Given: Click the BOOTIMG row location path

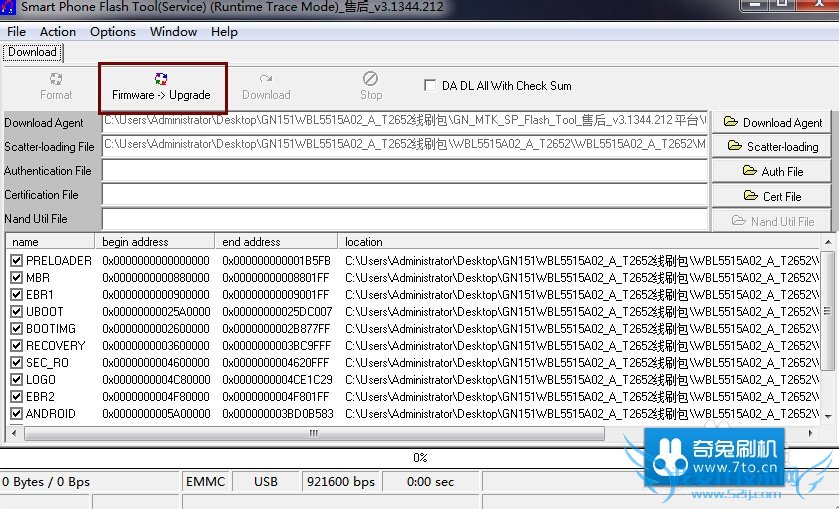Looking at the screenshot, I should point(582,329).
